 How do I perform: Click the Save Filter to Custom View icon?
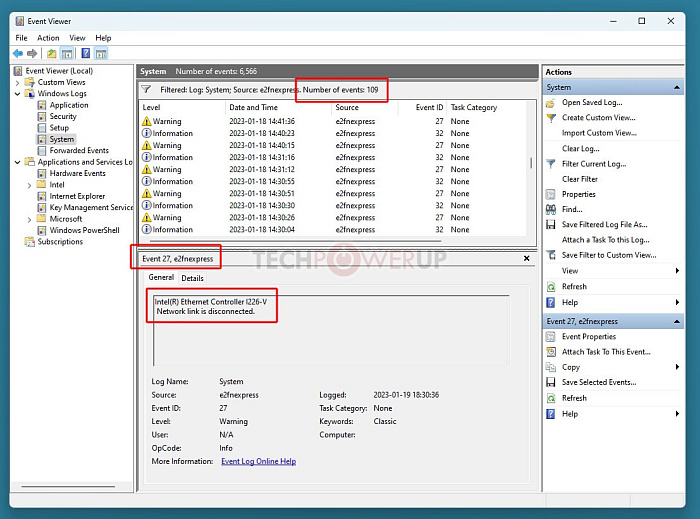point(551,255)
